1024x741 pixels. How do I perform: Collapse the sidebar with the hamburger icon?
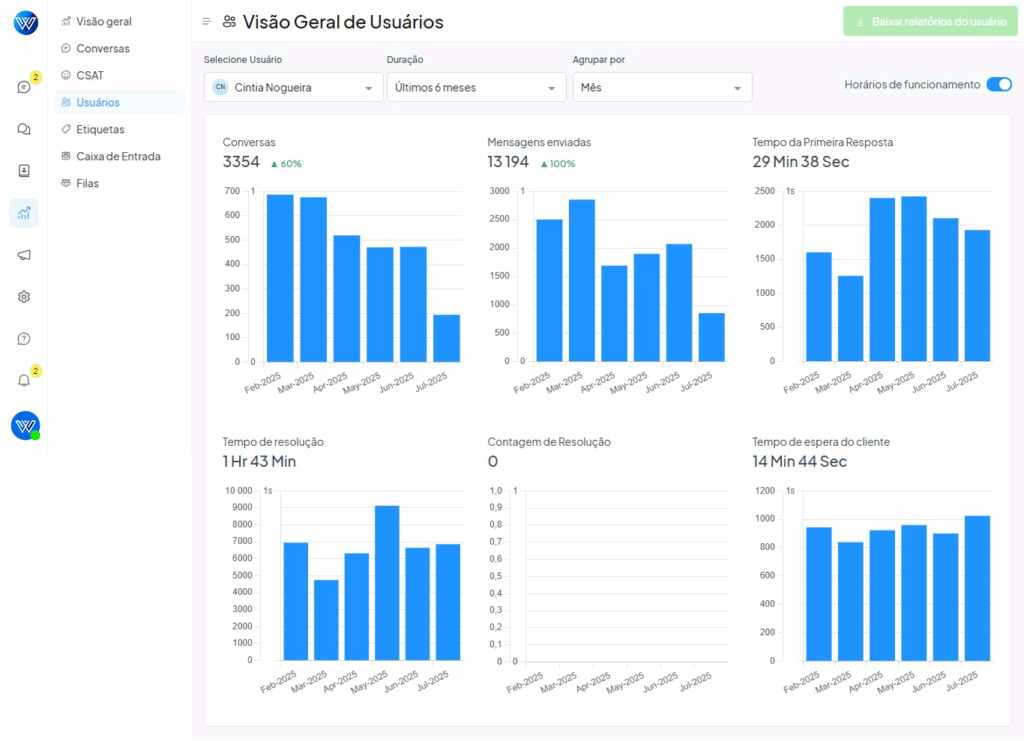tap(206, 21)
